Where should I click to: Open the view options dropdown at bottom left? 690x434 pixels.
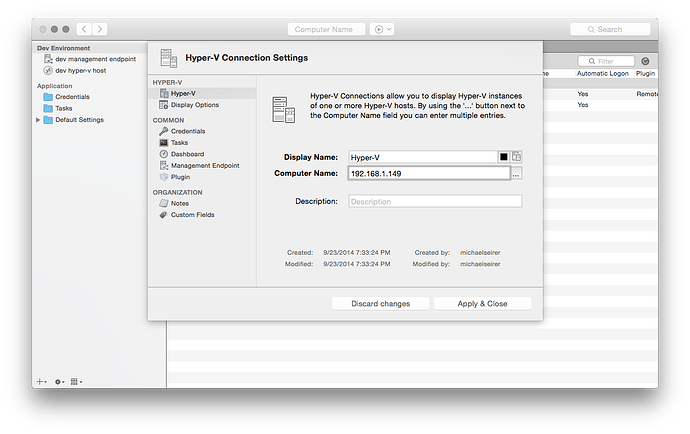point(77,381)
